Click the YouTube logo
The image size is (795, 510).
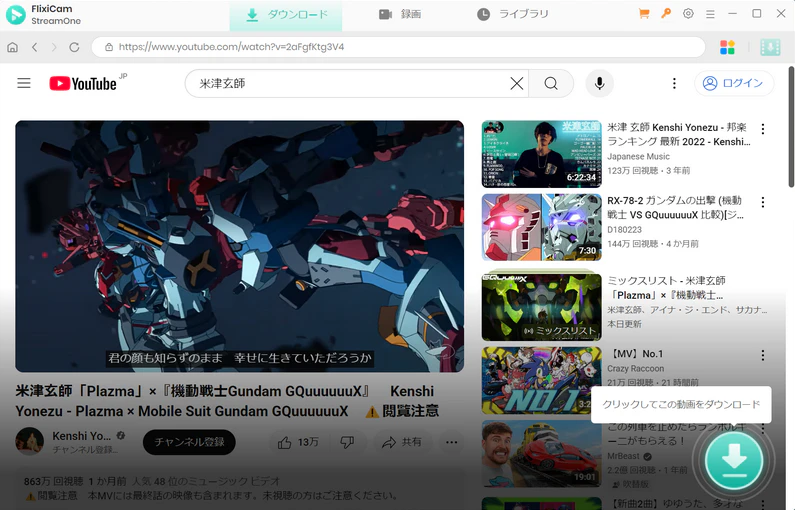(x=83, y=84)
